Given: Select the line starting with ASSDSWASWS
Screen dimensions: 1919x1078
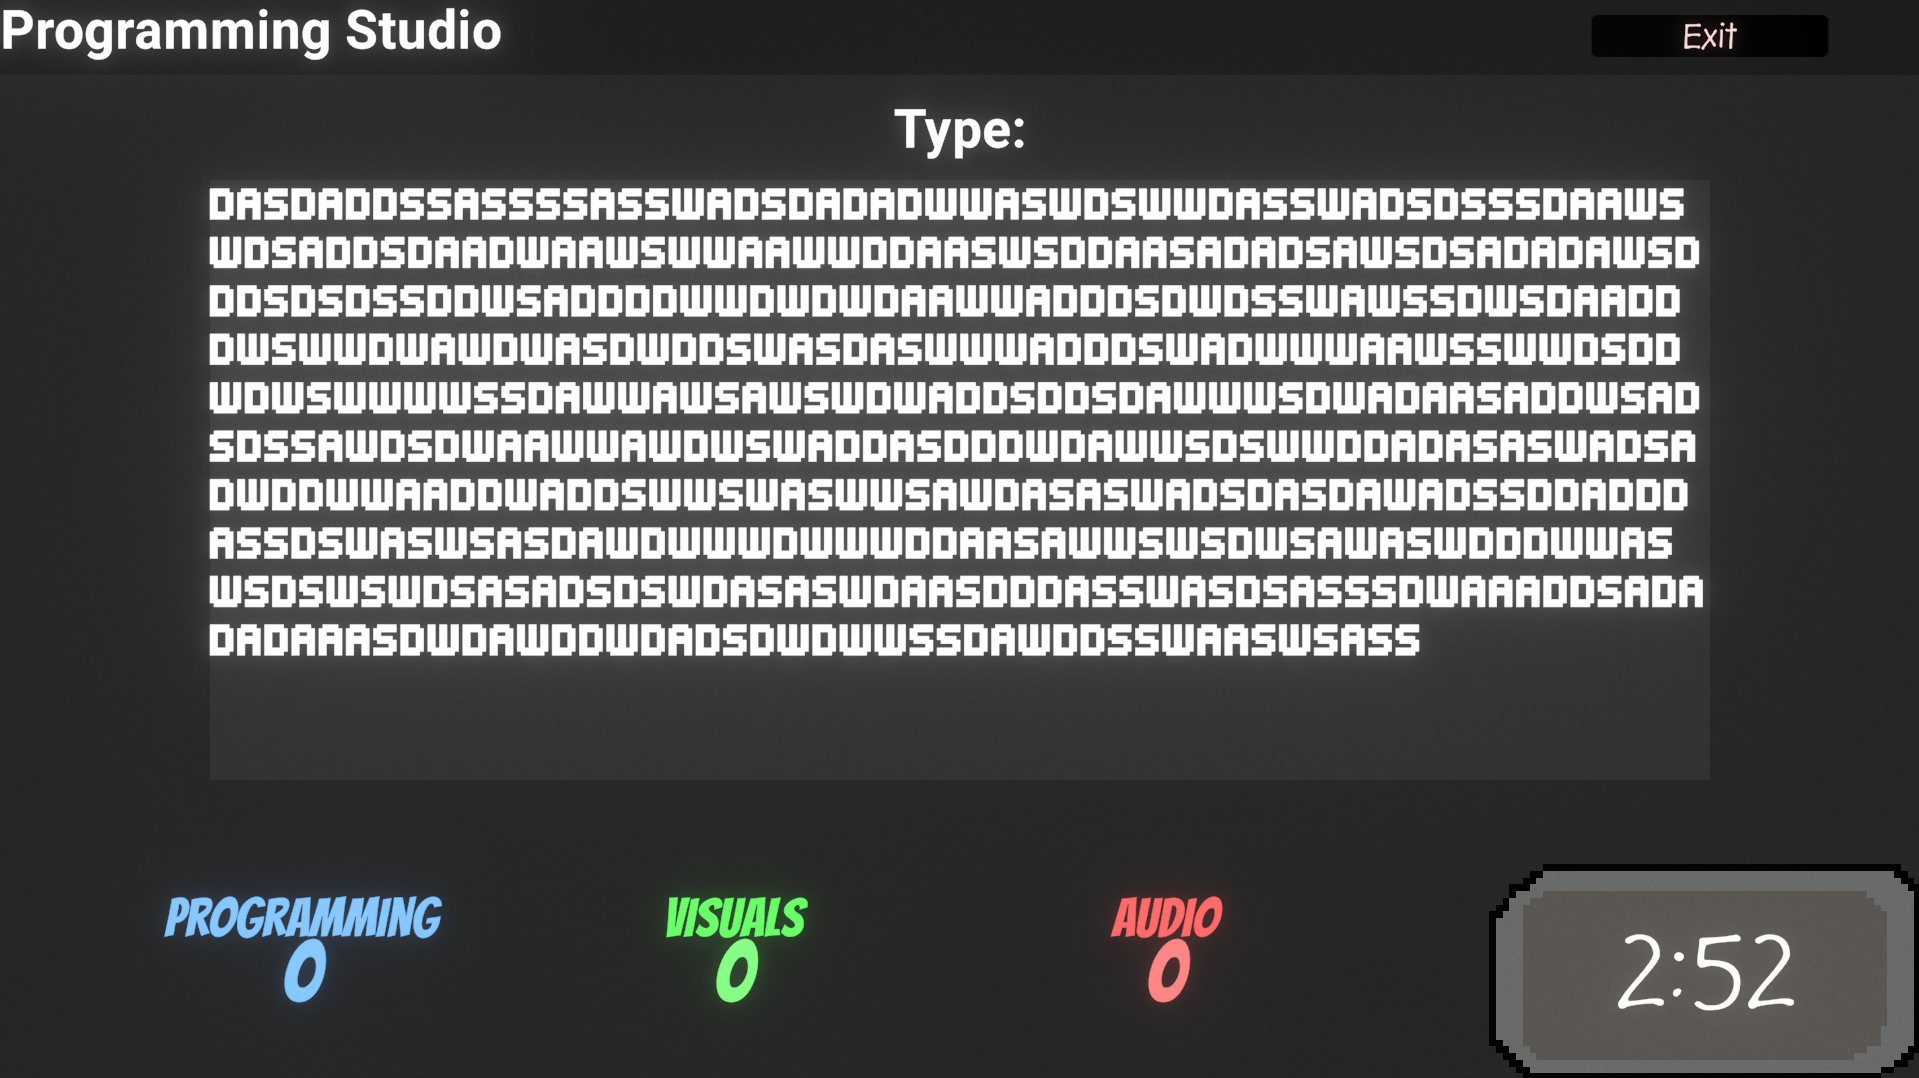Looking at the screenshot, I should [x=940, y=543].
